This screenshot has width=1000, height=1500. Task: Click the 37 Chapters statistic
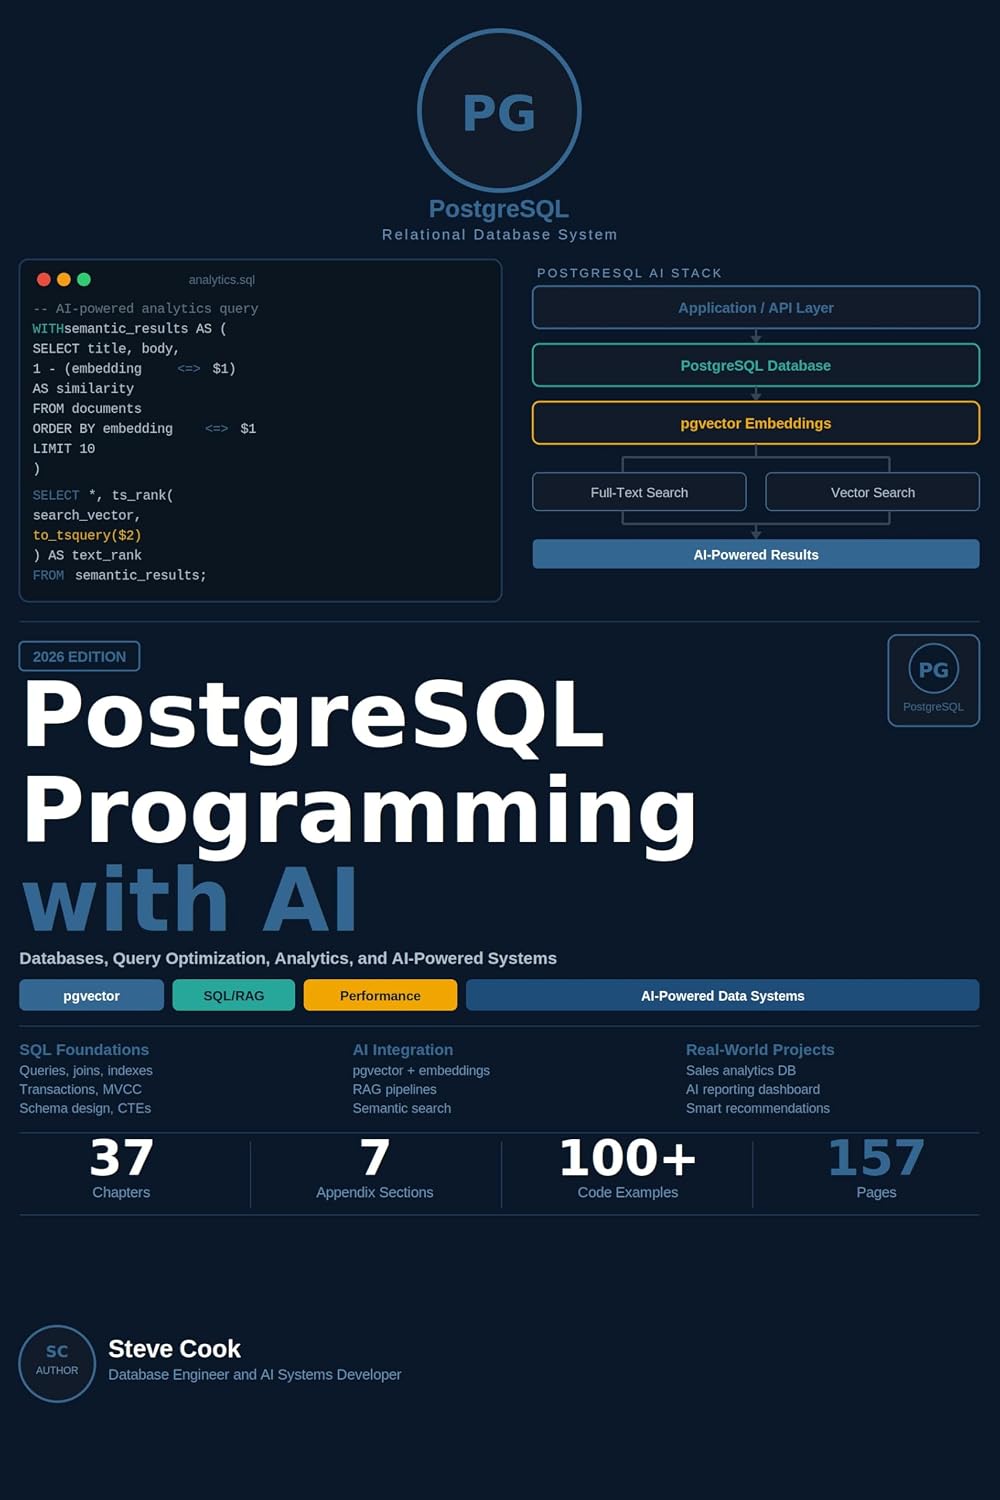point(121,1169)
